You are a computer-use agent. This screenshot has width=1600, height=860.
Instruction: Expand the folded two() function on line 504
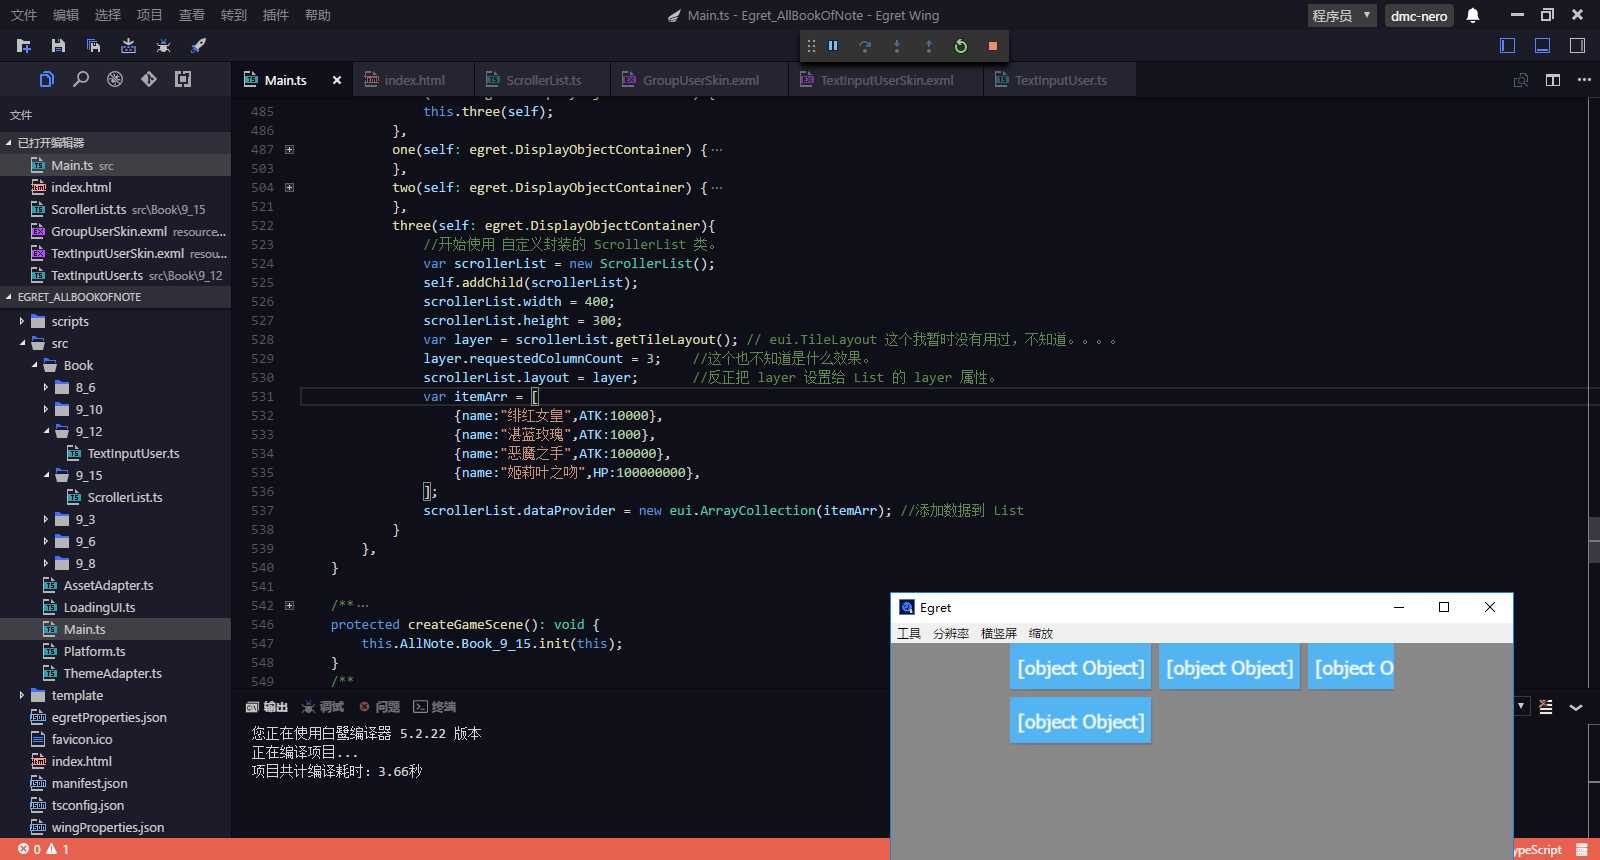tap(289, 188)
